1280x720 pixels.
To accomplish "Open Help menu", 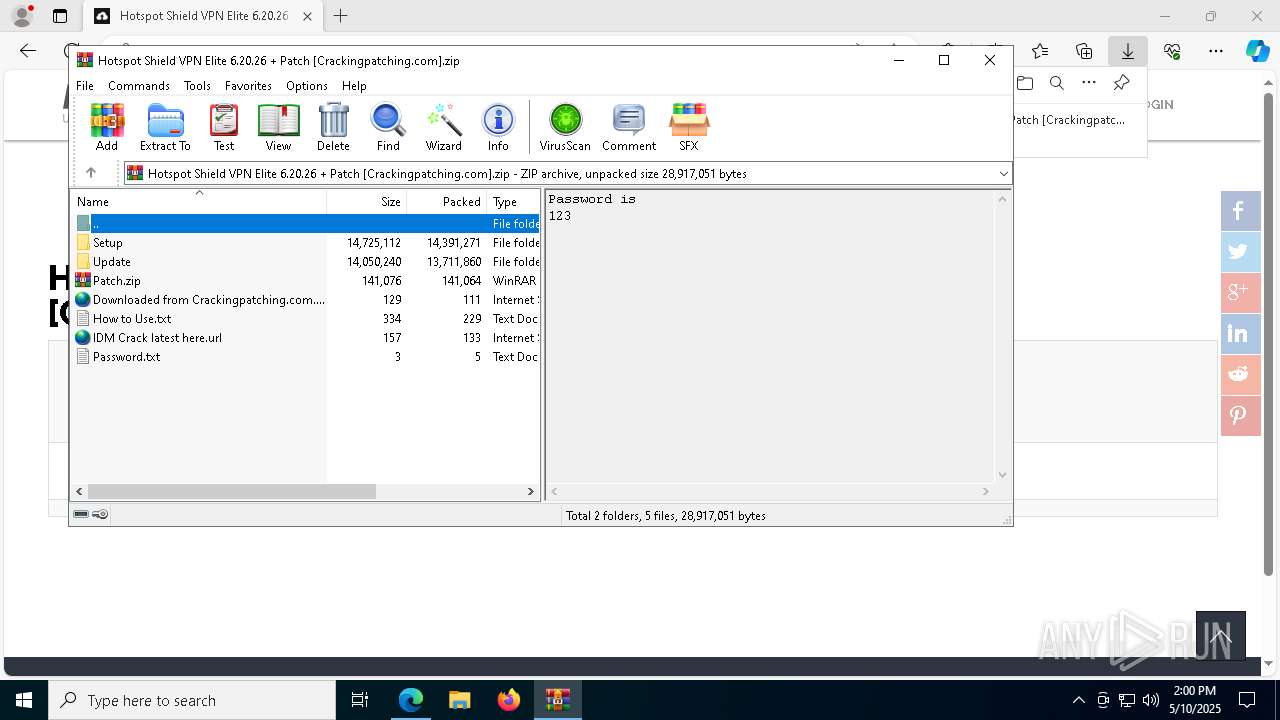I will click(x=354, y=86).
